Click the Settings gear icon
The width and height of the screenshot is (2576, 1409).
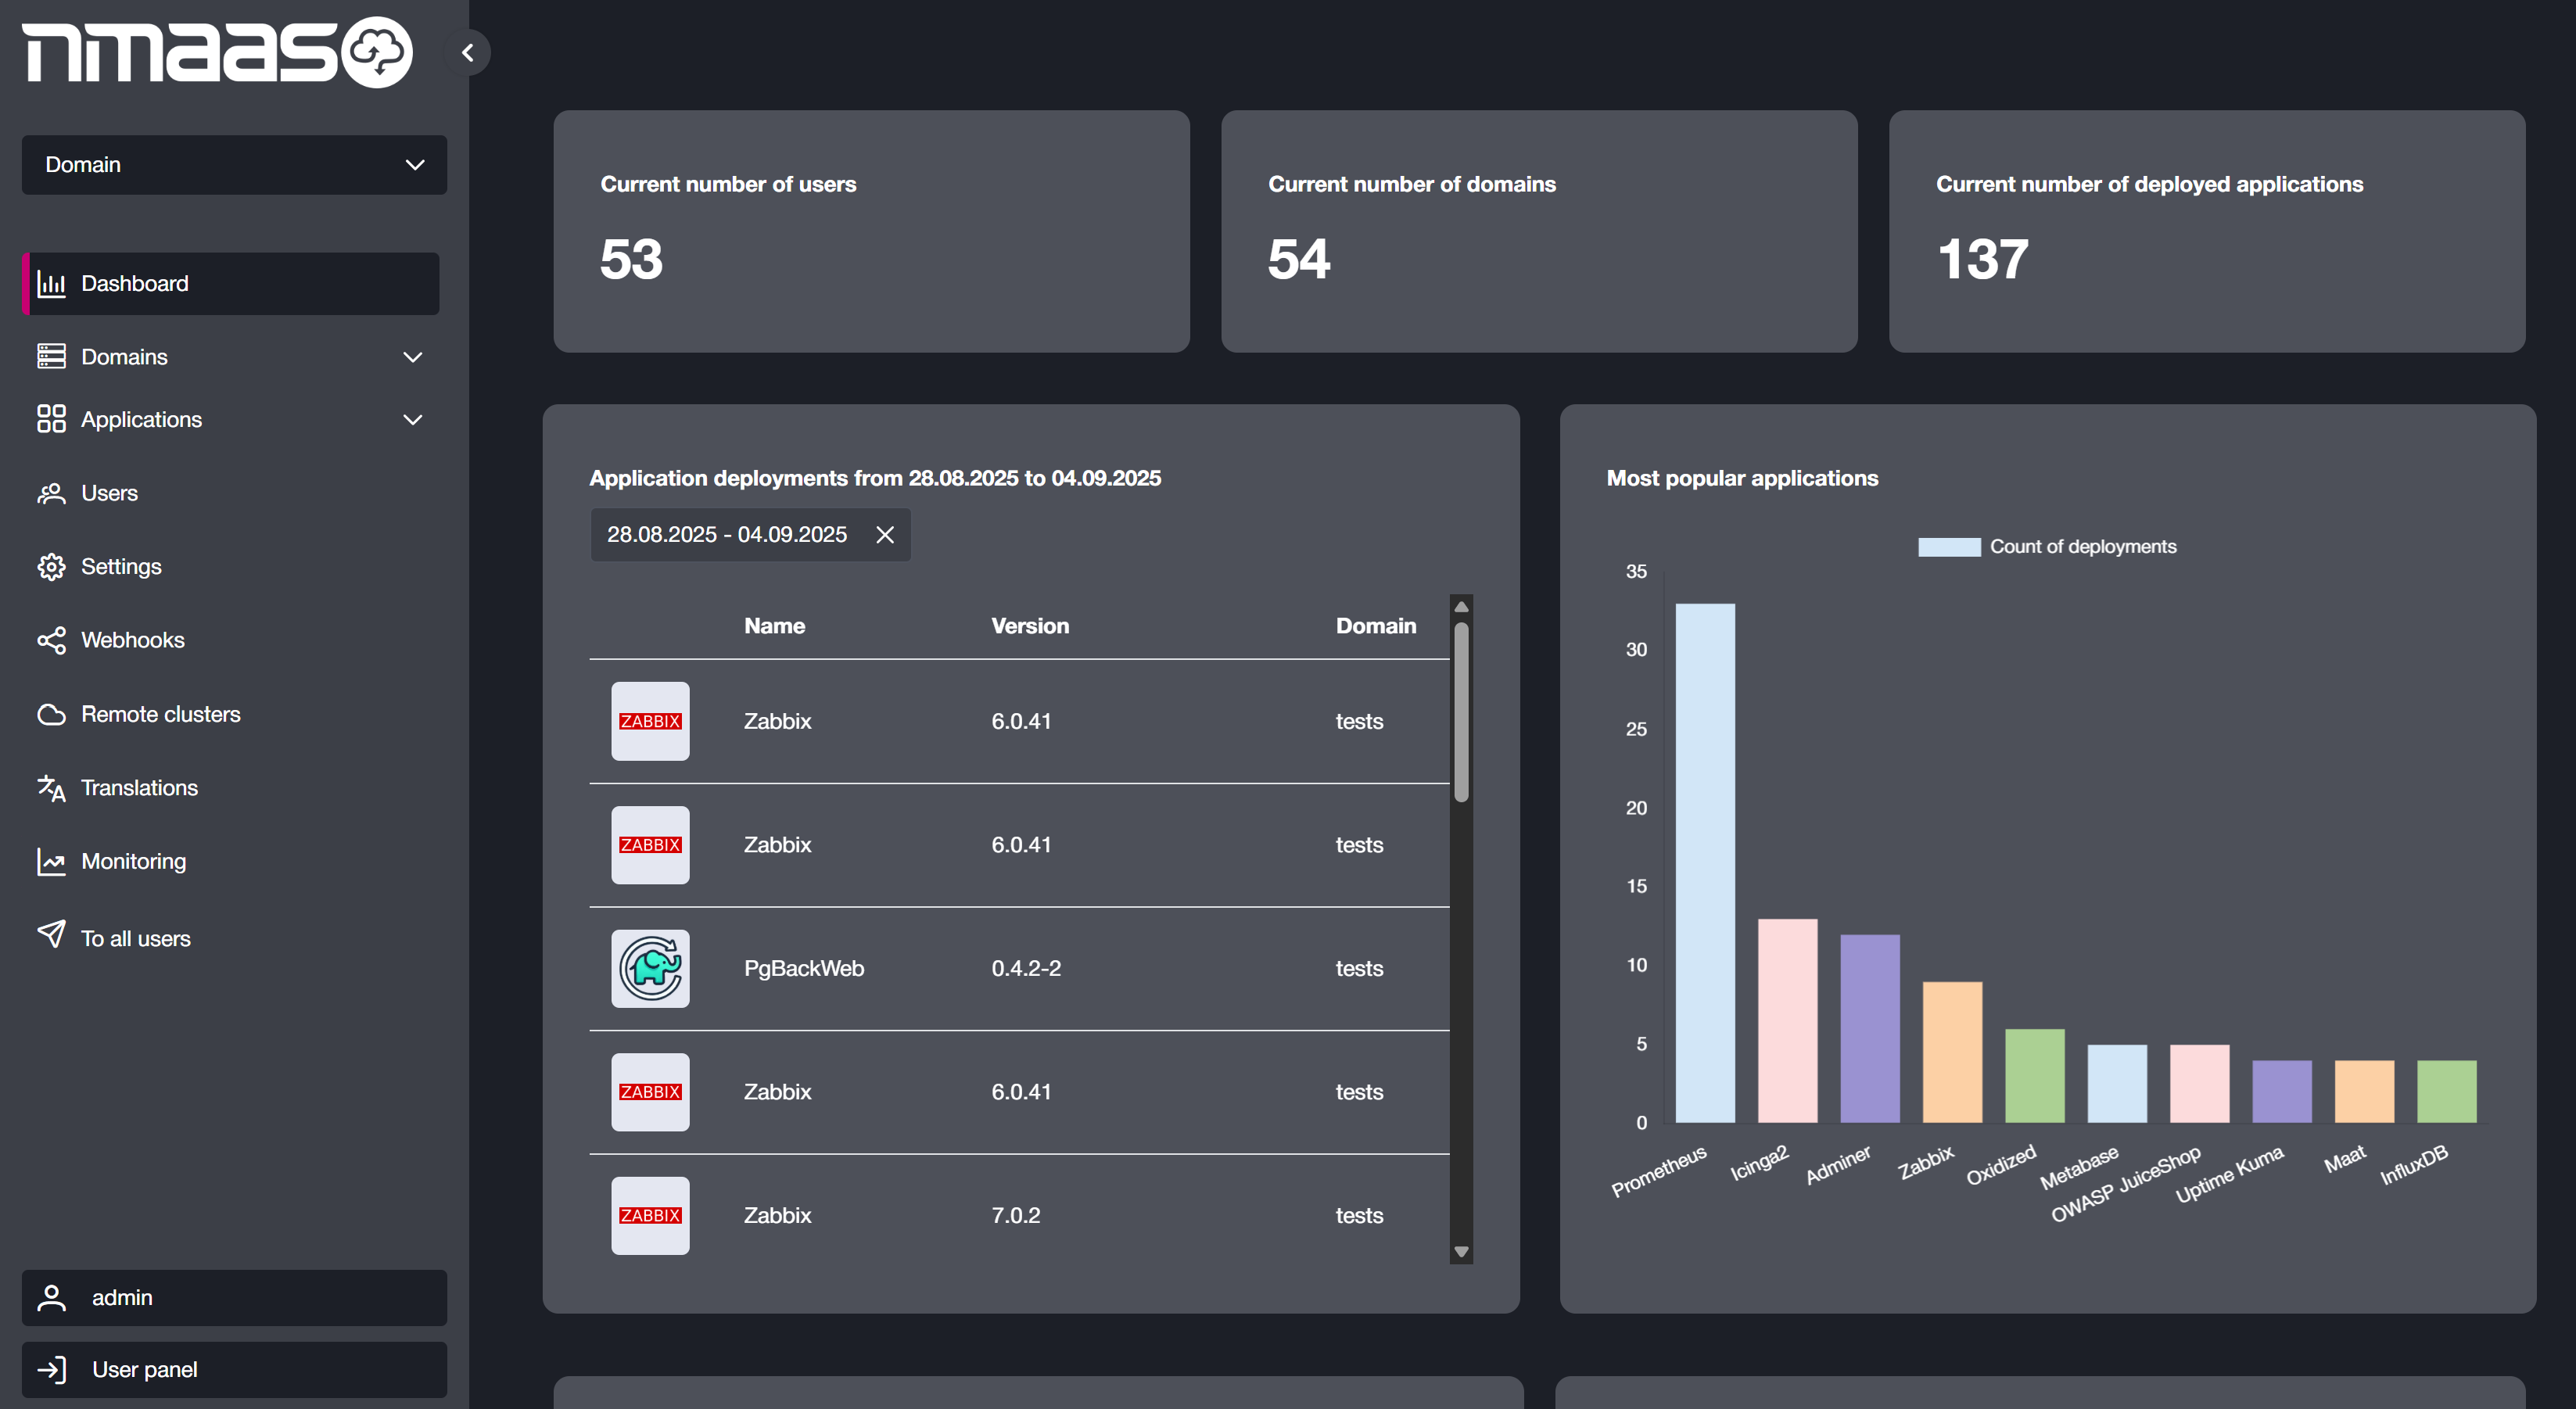tap(51, 567)
